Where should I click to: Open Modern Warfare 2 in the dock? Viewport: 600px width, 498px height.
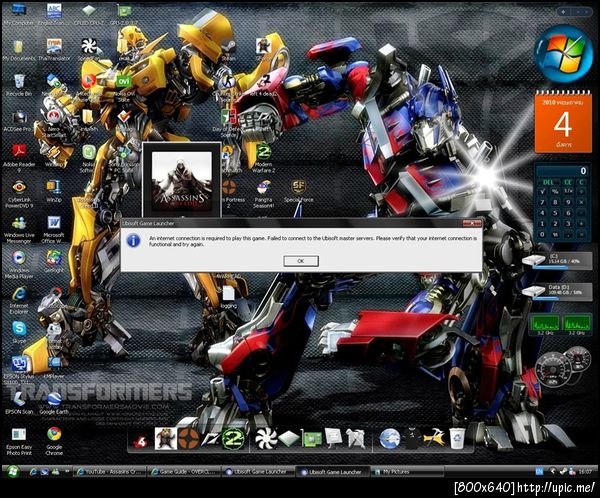pyautogui.click(x=233, y=439)
